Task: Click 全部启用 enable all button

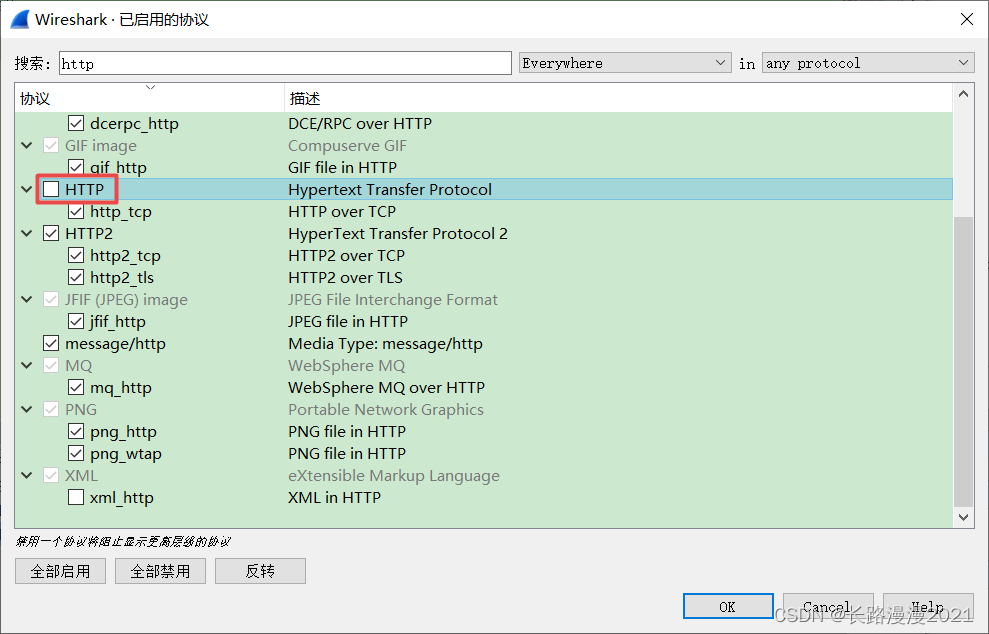Action: pyautogui.click(x=61, y=571)
